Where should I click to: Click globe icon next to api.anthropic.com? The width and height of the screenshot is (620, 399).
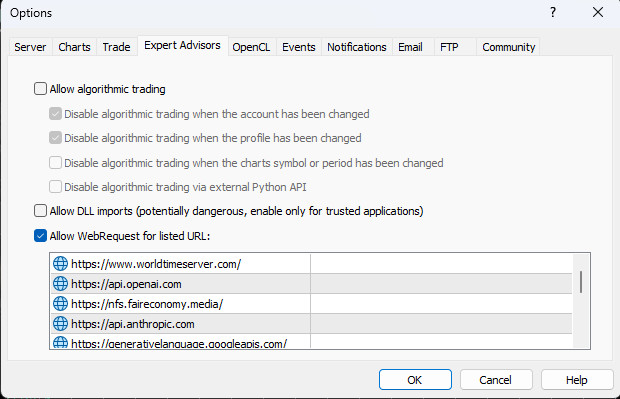point(60,323)
